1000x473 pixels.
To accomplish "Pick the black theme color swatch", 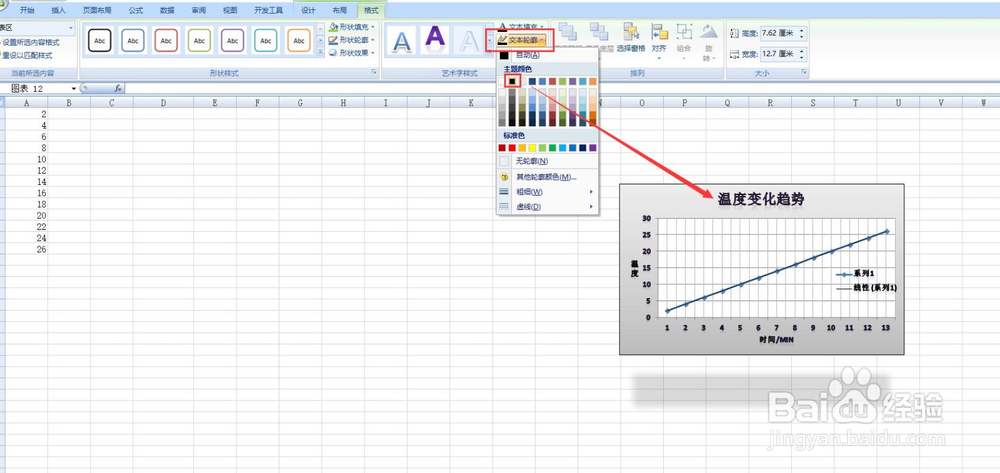I will (x=511, y=81).
